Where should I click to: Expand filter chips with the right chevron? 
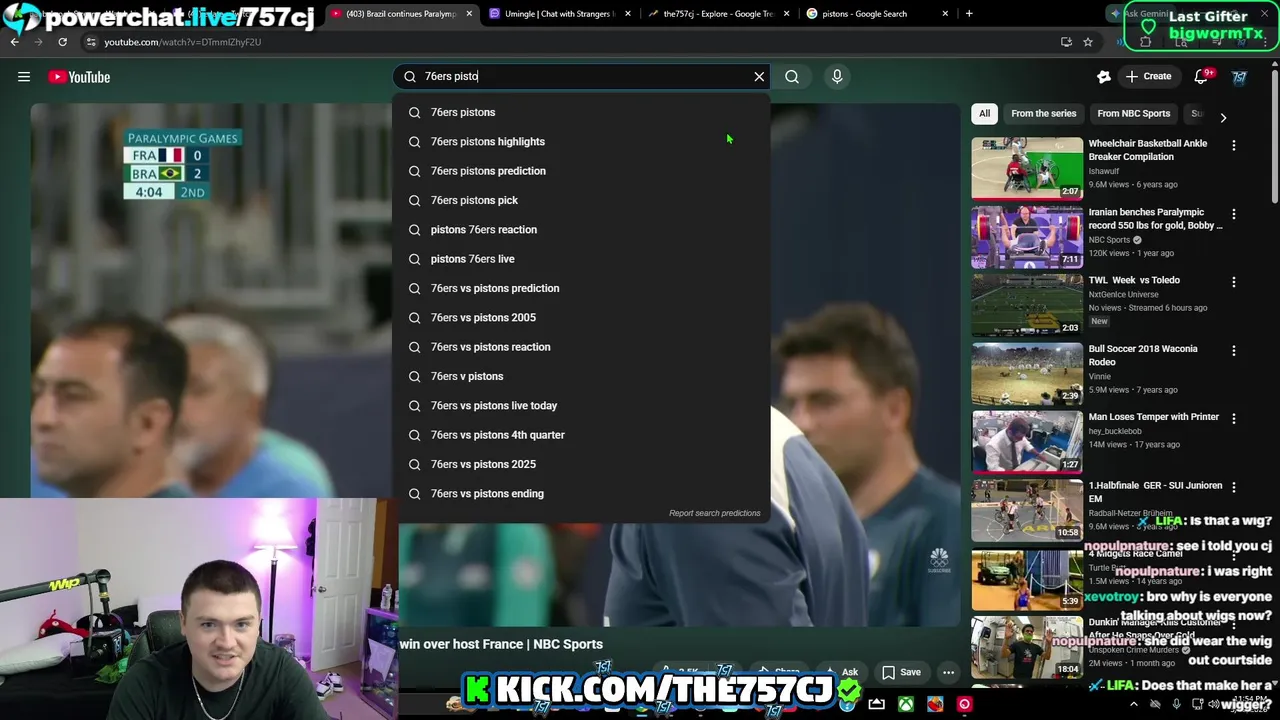click(x=1223, y=117)
